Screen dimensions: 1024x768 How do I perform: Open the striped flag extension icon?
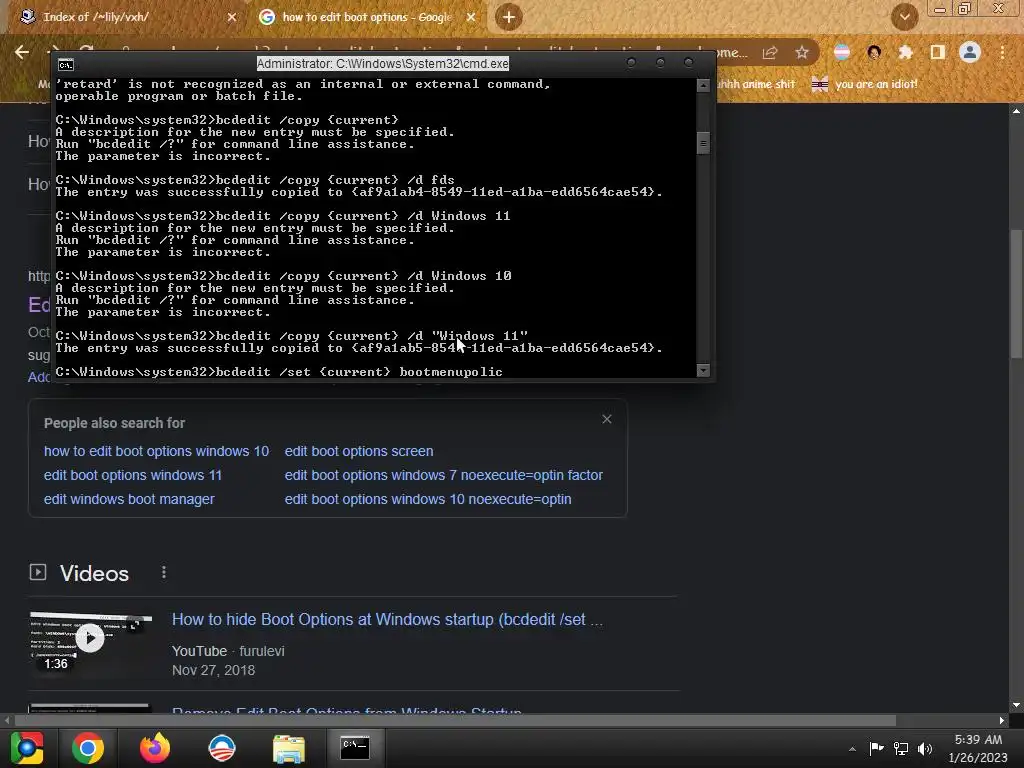coord(842,52)
